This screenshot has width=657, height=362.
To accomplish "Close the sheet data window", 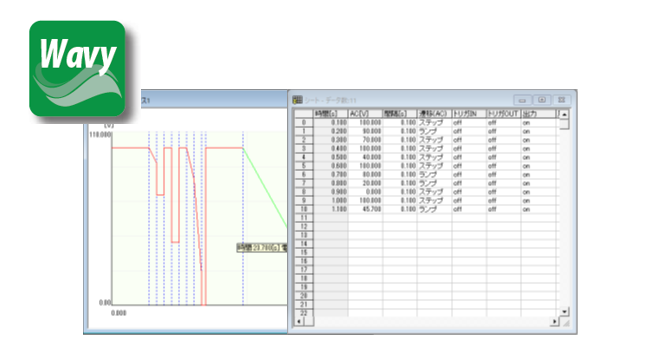I will pos(562,100).
